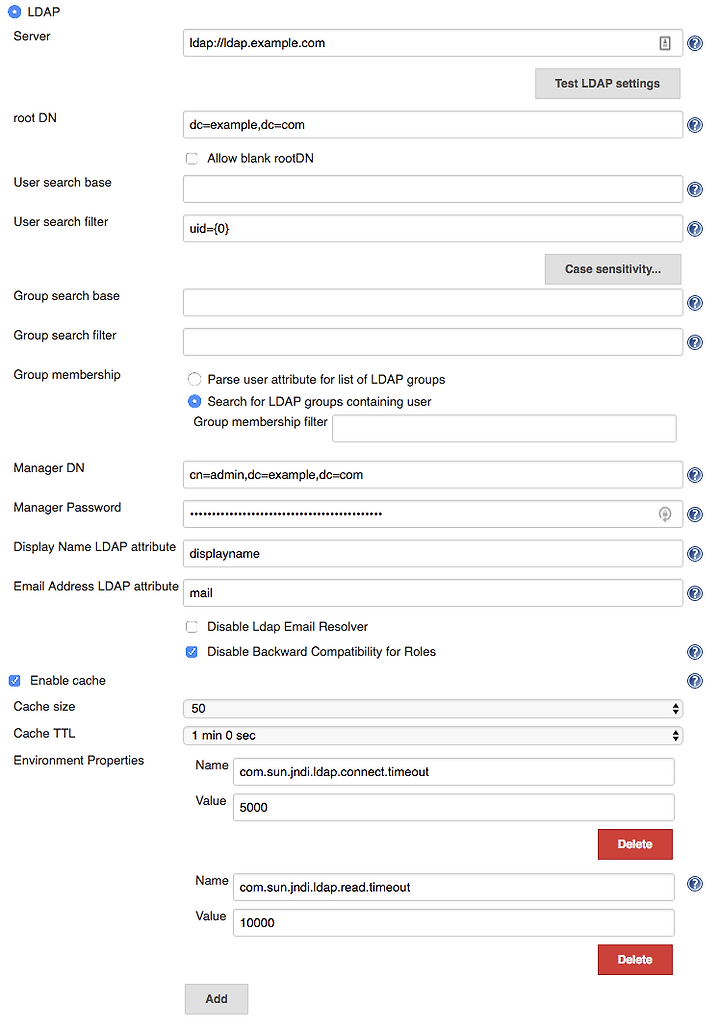Click the help icon beside root DN

694,125
